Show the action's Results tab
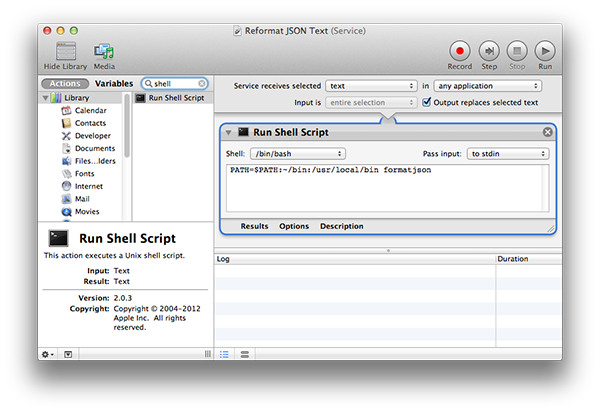 pos(254,226)
